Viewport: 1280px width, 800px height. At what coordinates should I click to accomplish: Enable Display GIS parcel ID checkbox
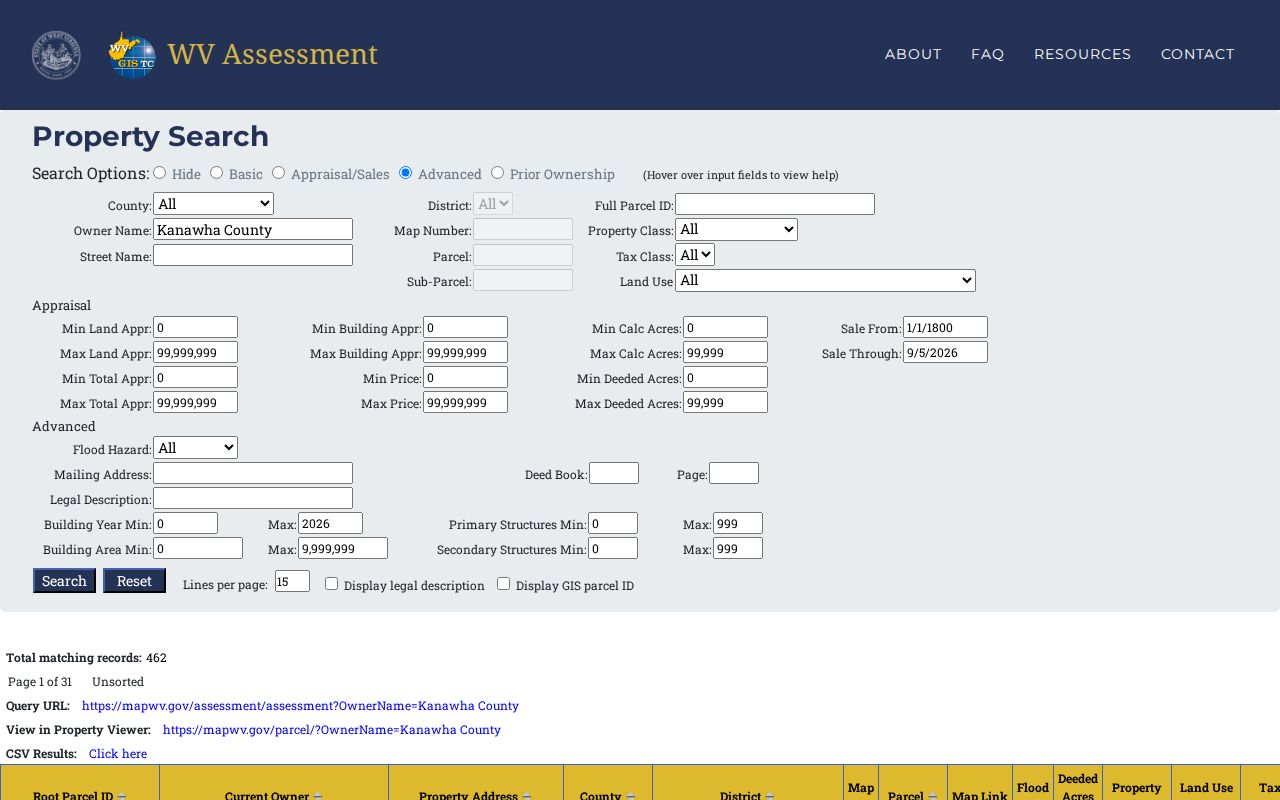coord(503,584)
